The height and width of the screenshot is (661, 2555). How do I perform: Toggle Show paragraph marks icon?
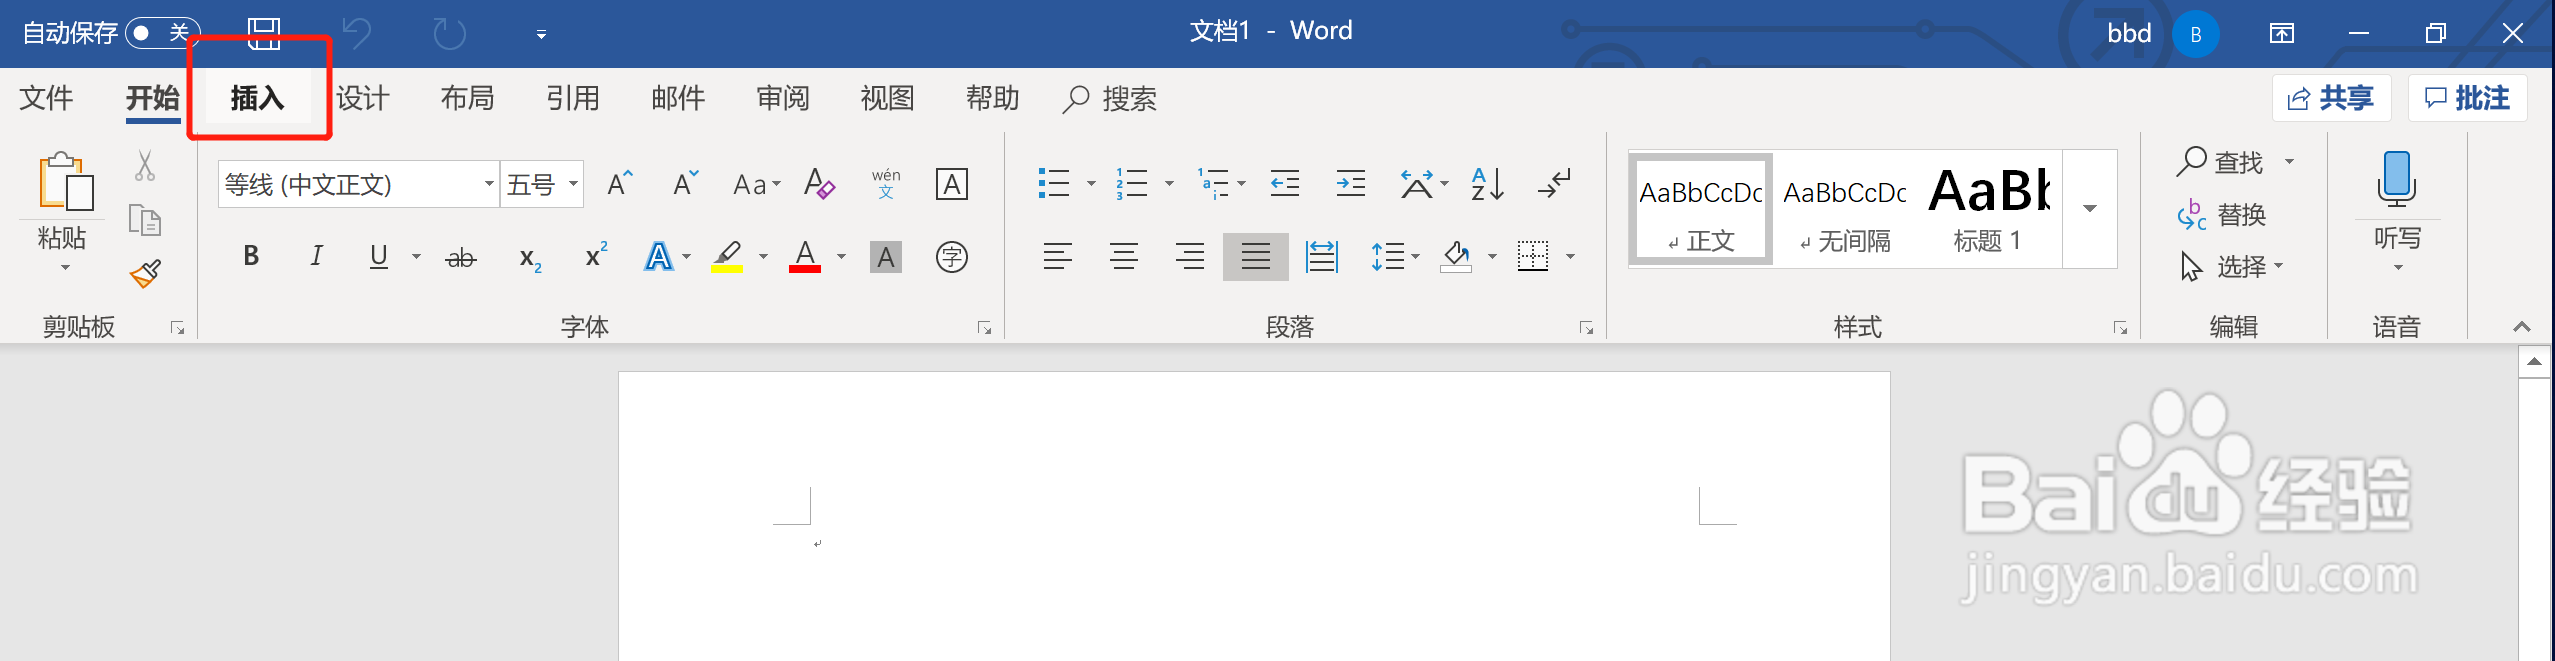[x=1555, y=183]
